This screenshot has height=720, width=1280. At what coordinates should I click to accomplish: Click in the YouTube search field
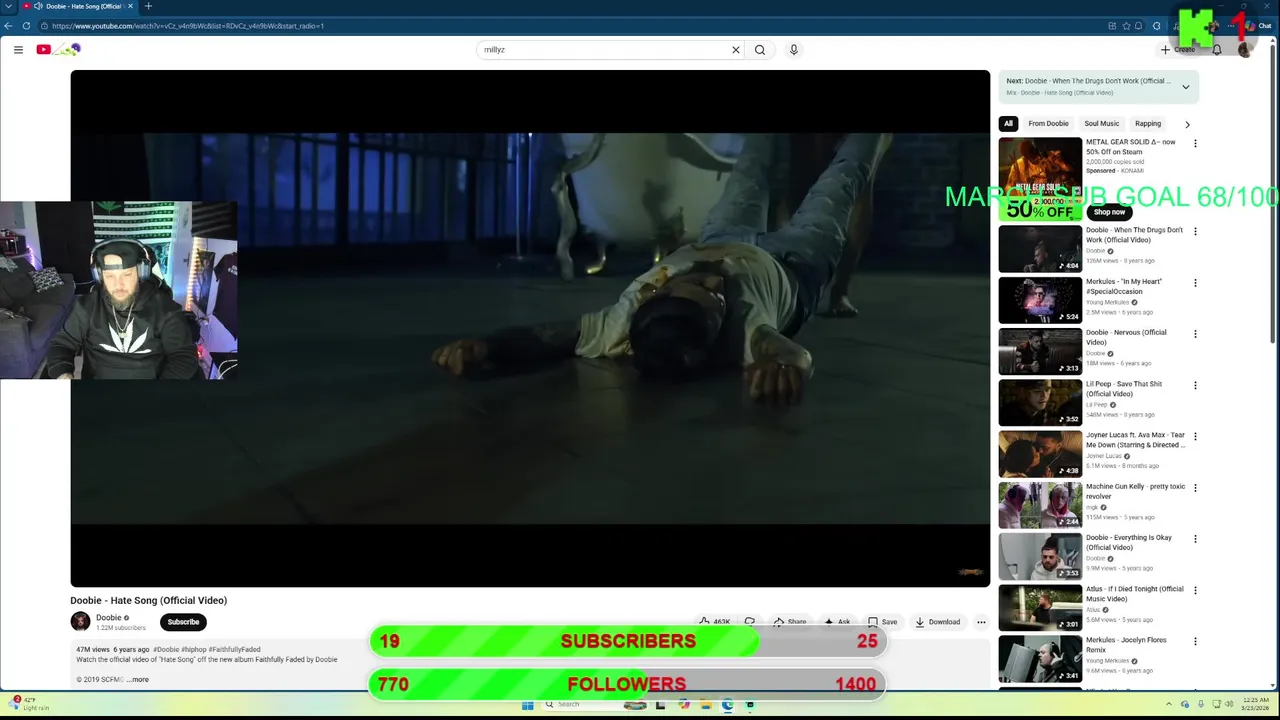[605, 49]
